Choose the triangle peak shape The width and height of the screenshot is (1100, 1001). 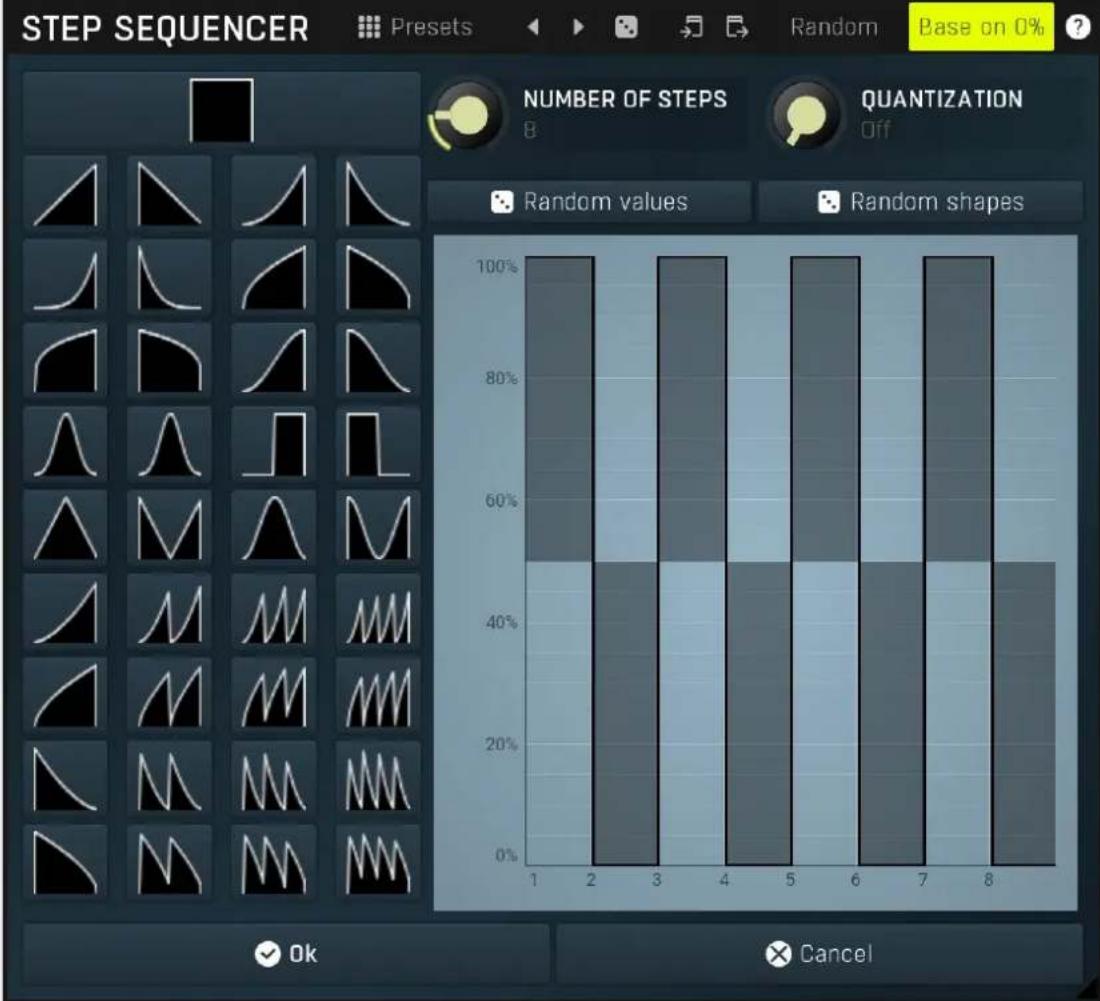pos(65,528)
